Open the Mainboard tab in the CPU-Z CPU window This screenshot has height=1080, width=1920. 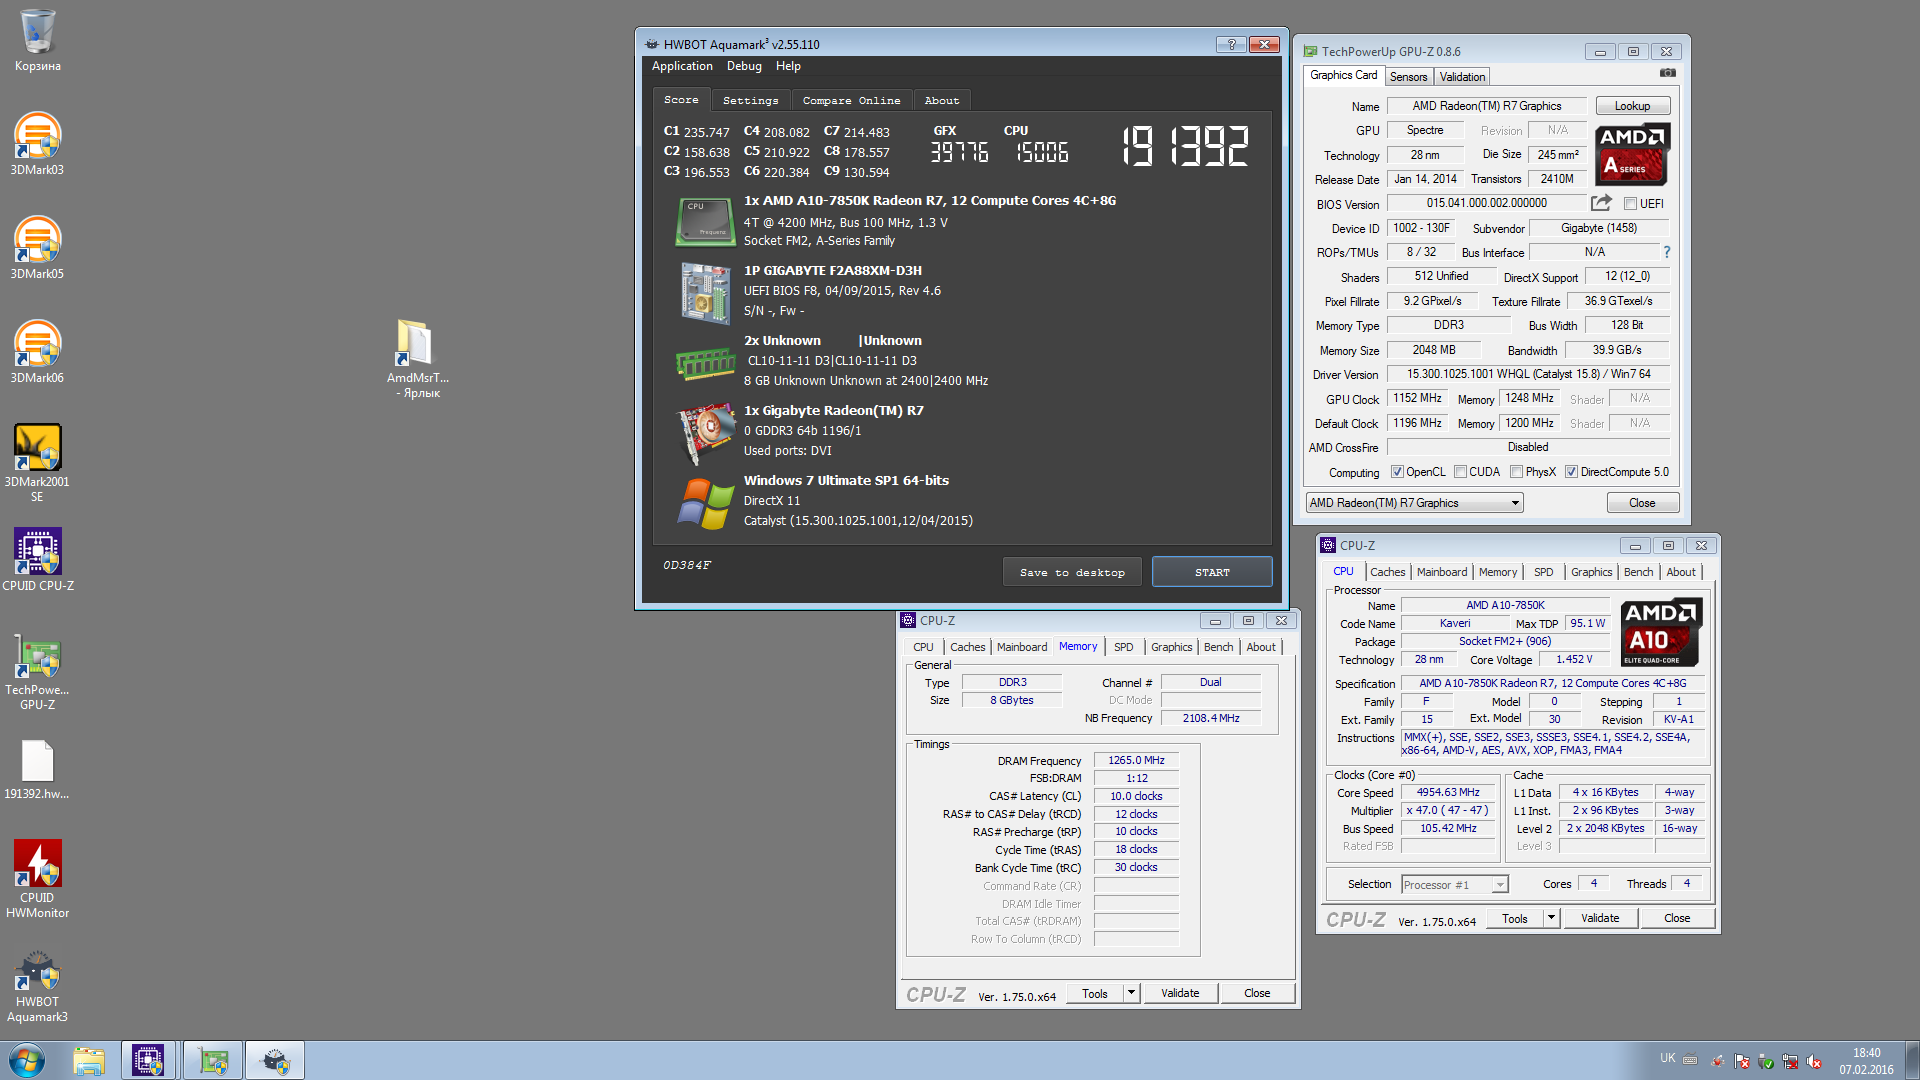click(x=1442, y=572)
